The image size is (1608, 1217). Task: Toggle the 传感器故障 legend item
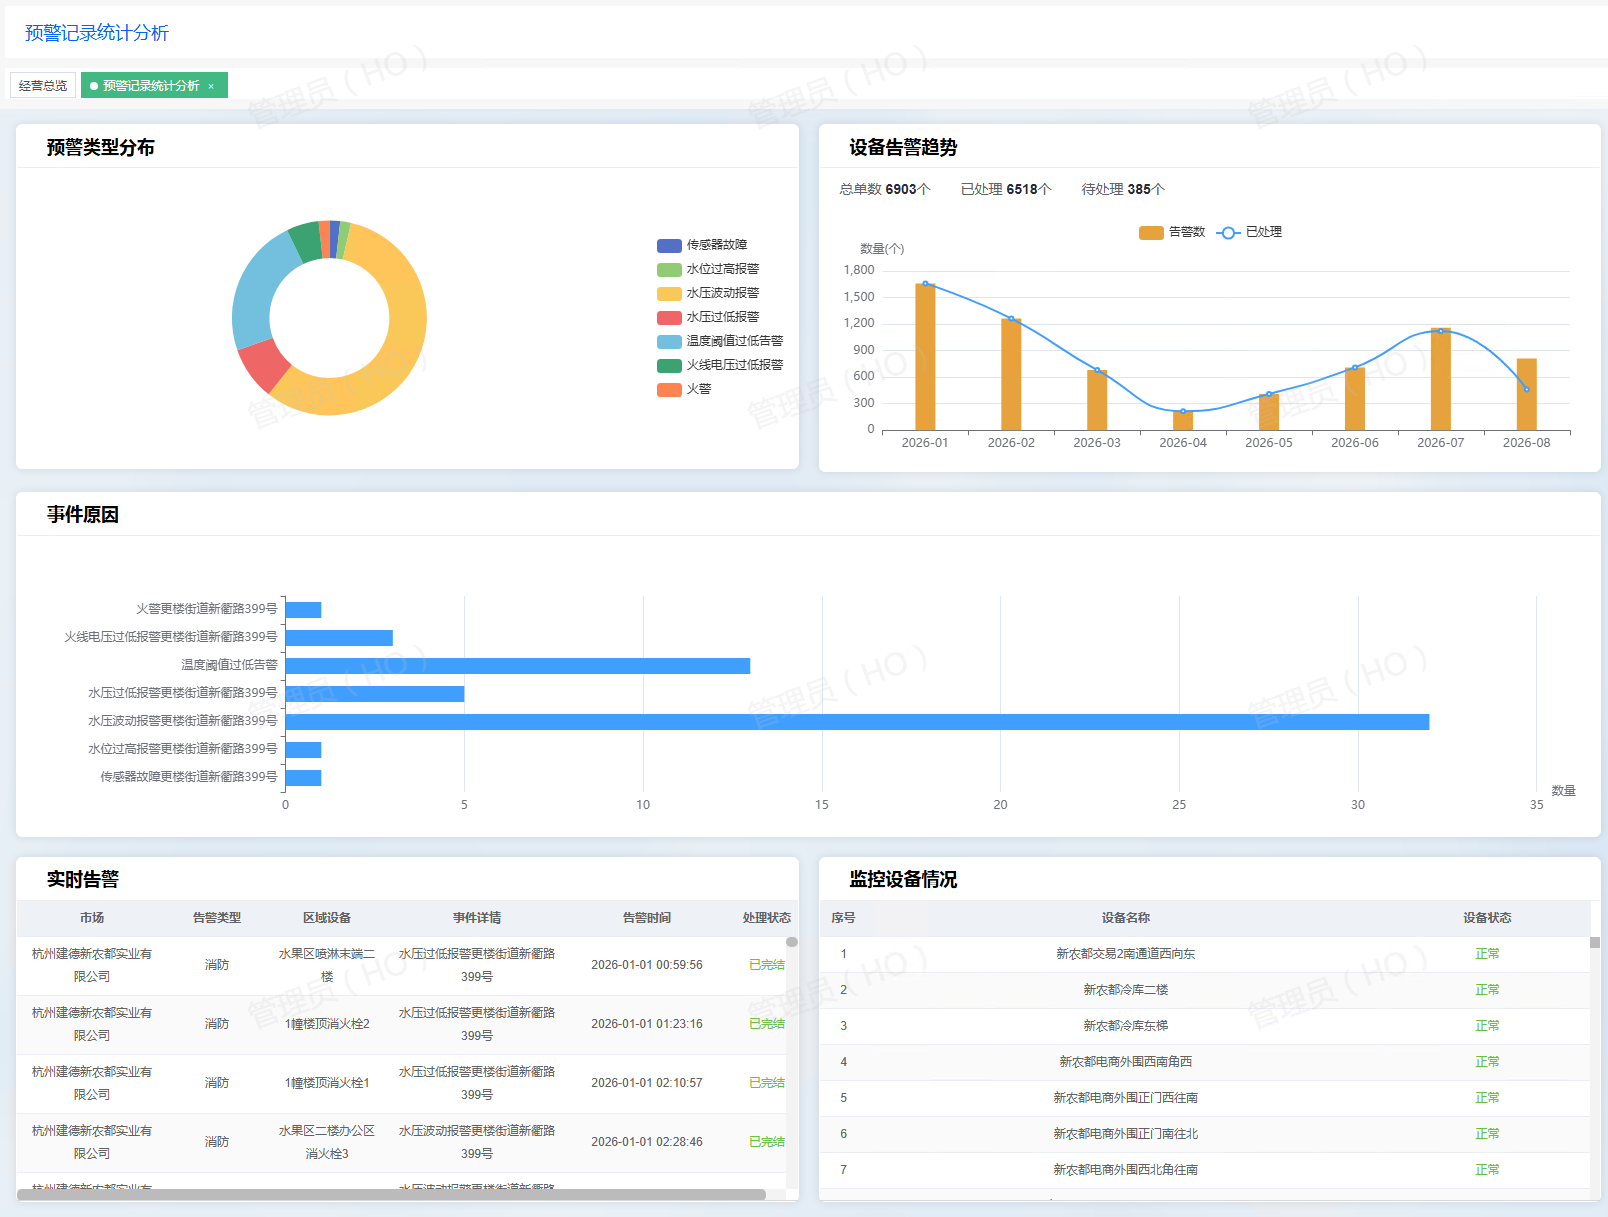click(669, 245)
